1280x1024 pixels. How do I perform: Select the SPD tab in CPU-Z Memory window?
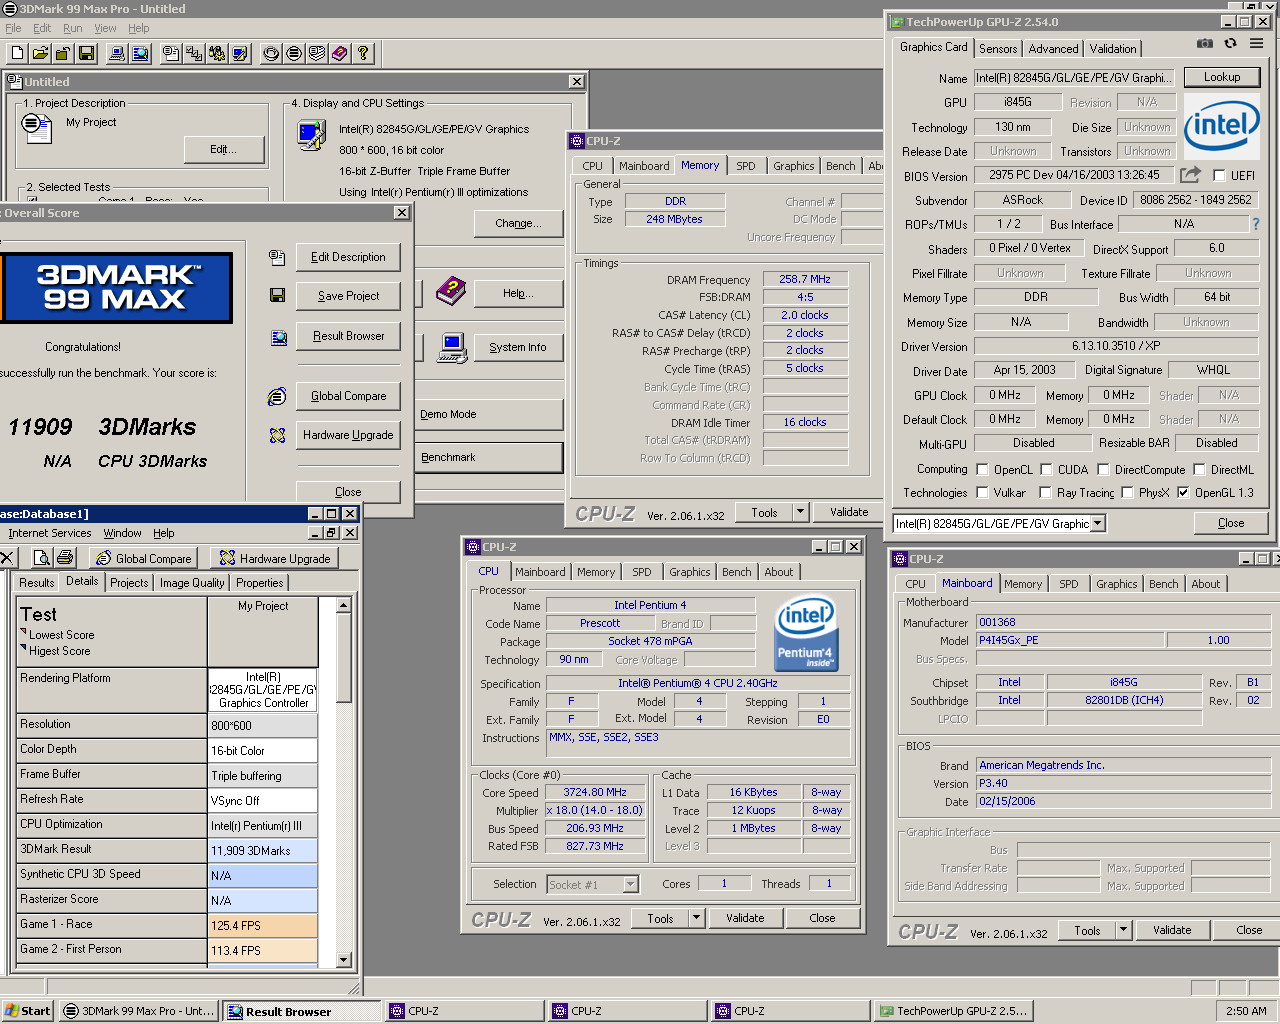click(746, 166)
